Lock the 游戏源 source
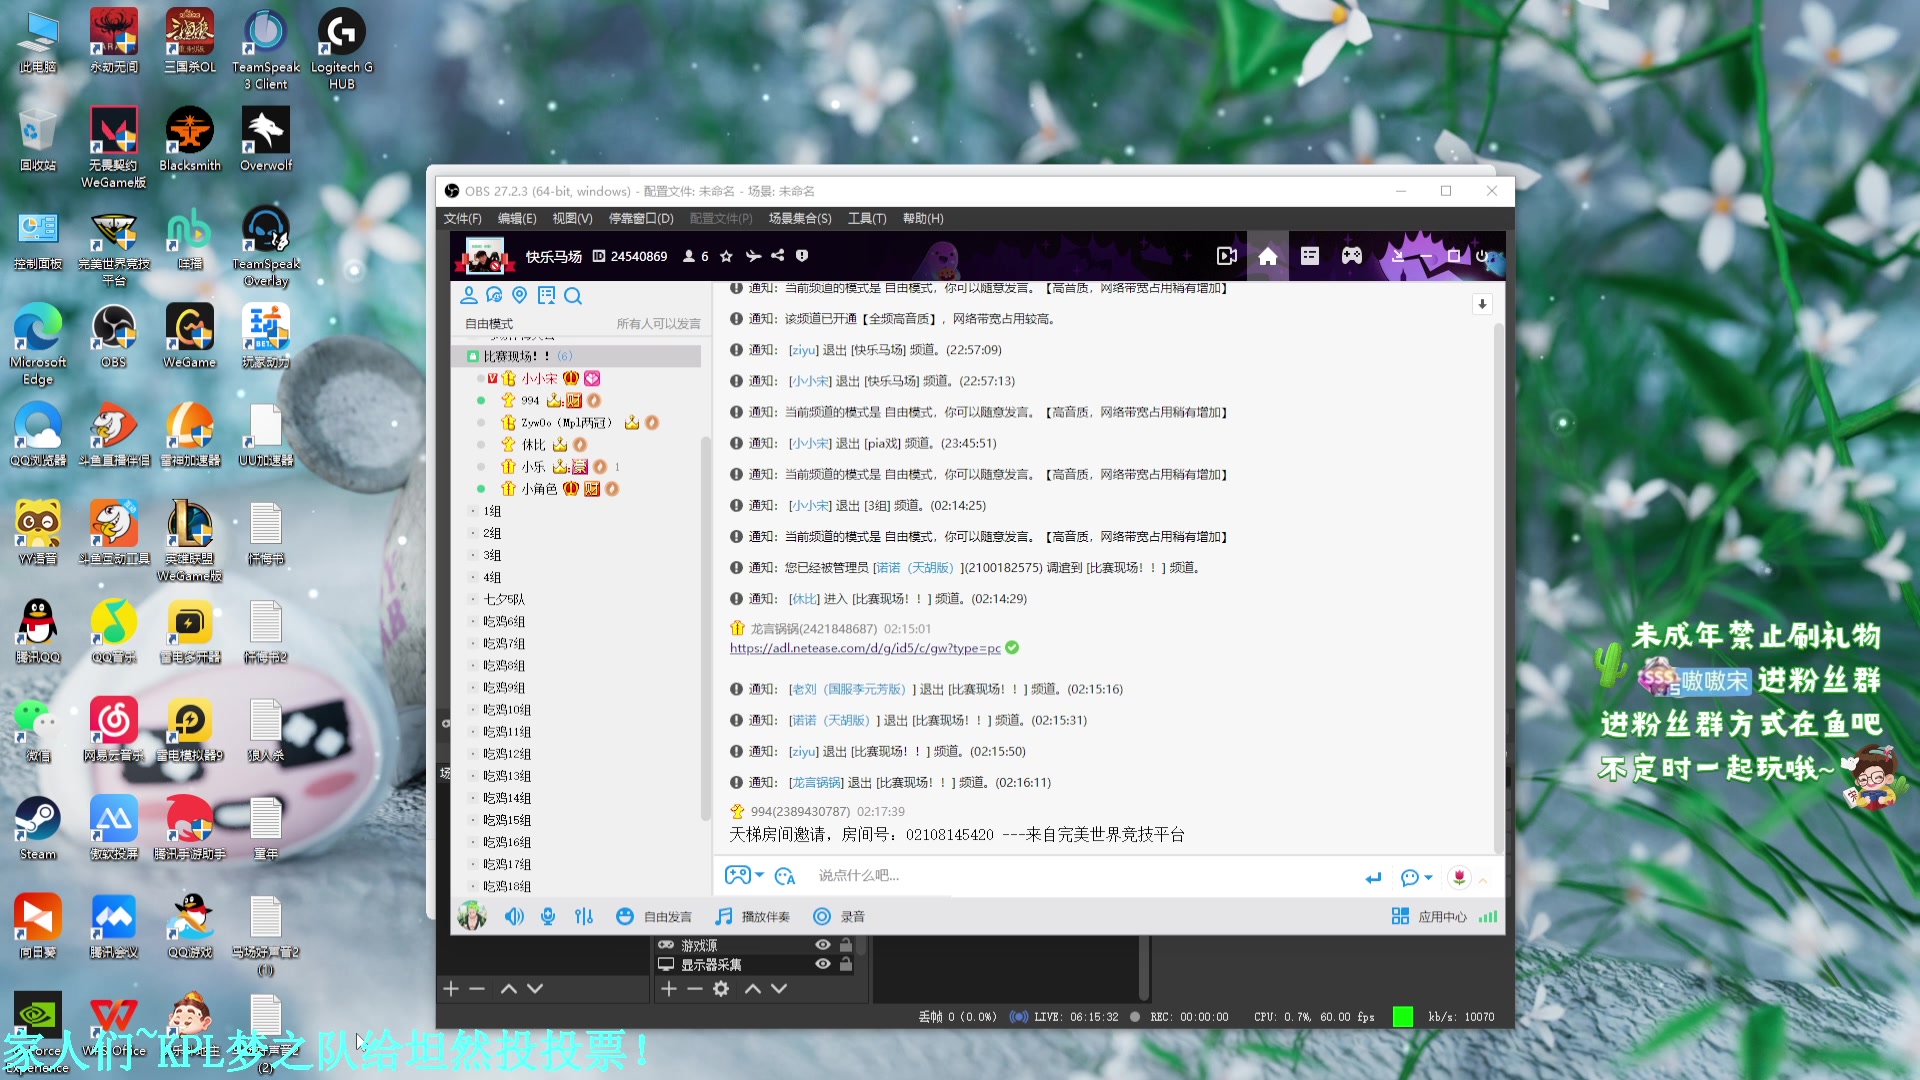The height and width of the screenshot is (1080, 1920). point(846,945)
